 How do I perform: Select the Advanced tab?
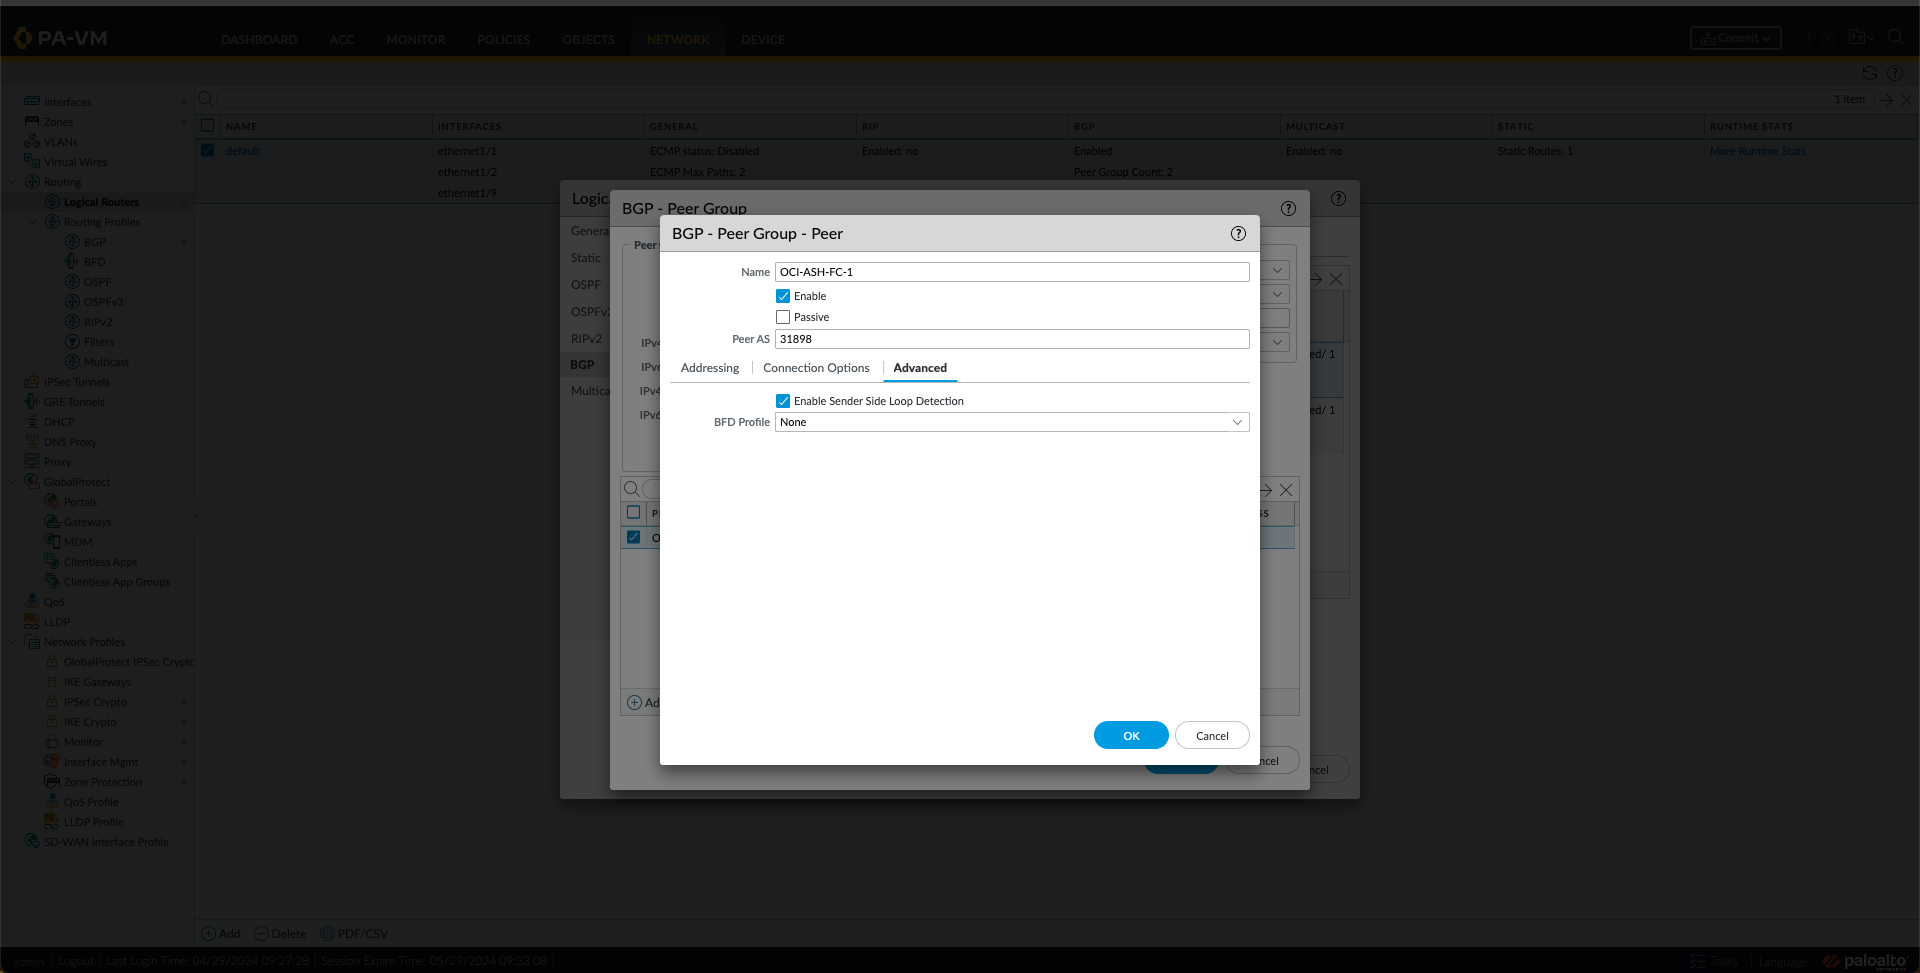coord(920,368)
